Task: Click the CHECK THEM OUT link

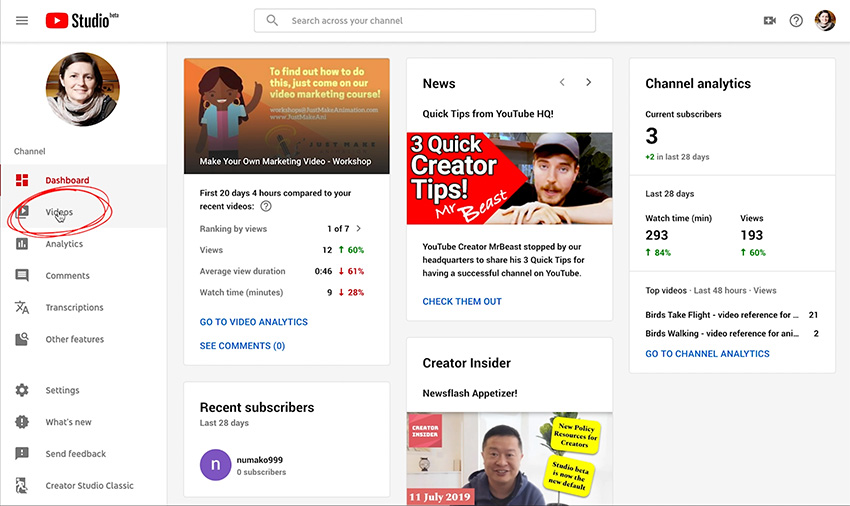Action: 462,301
